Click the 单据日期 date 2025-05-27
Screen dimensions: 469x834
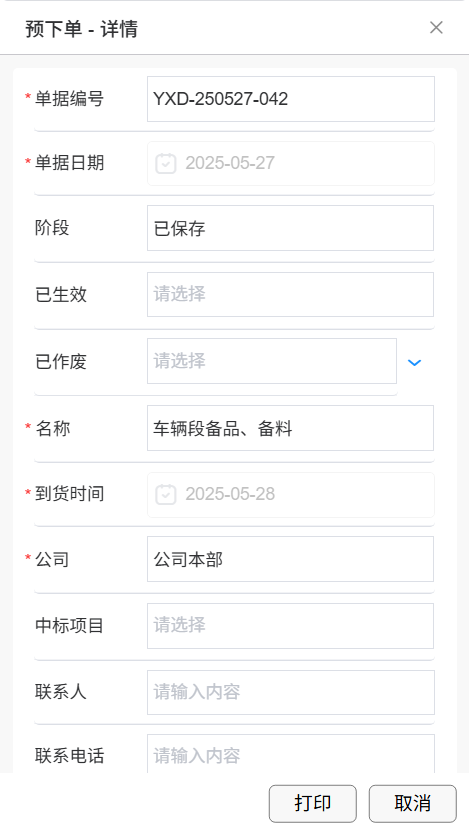click(230, 163)
